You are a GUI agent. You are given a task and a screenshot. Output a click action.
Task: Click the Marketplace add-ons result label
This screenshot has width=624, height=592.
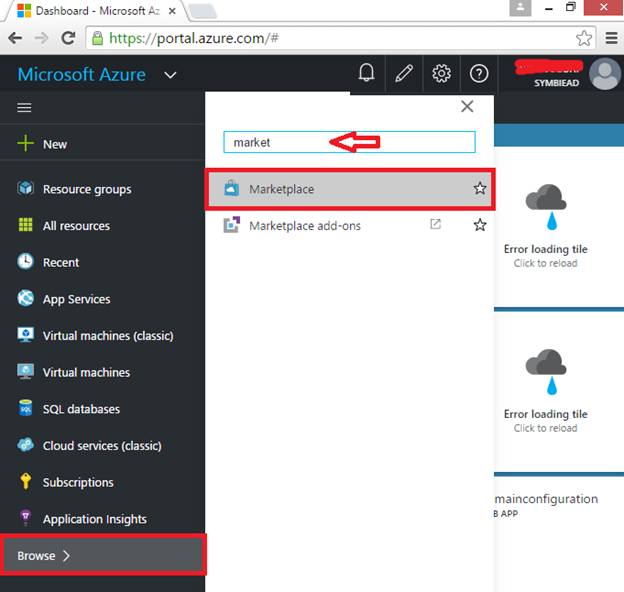pyautogui.click(x=305, y=226)
